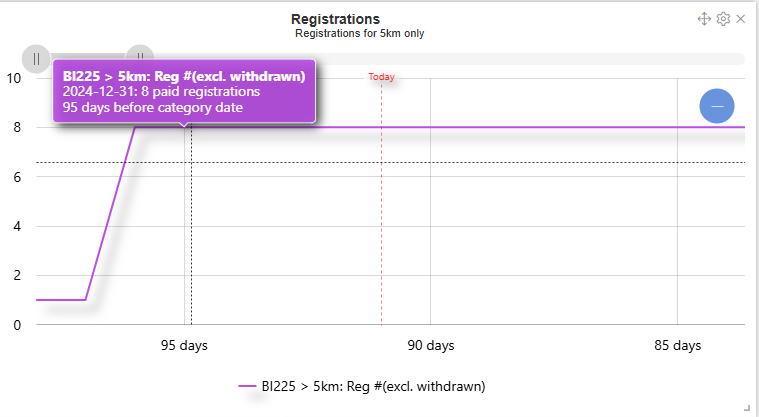The width and height of the screenshot is (759, 417).
Task: Click the resize grip at bottom-right corner
Action: pyautogui.click(x=750, y=408)
